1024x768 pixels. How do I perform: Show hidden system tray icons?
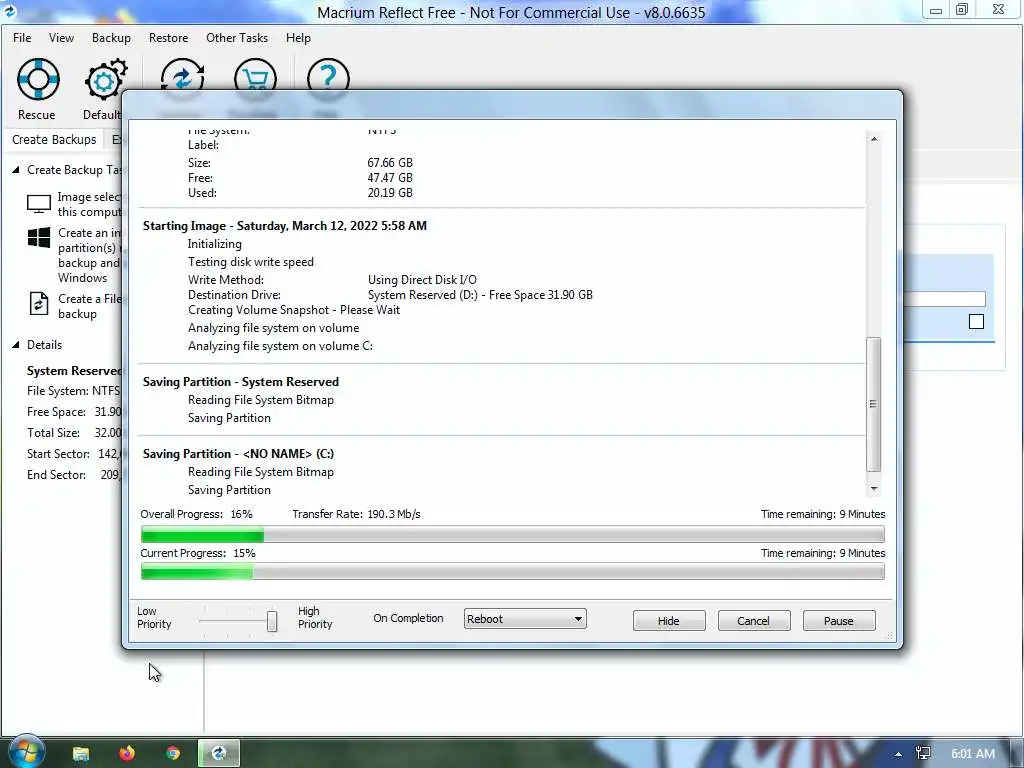(898, 754)
